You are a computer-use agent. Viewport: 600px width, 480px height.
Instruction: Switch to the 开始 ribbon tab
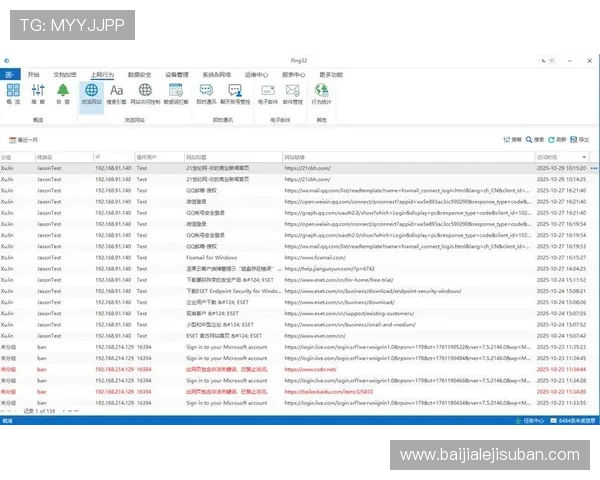click(34, 75)
